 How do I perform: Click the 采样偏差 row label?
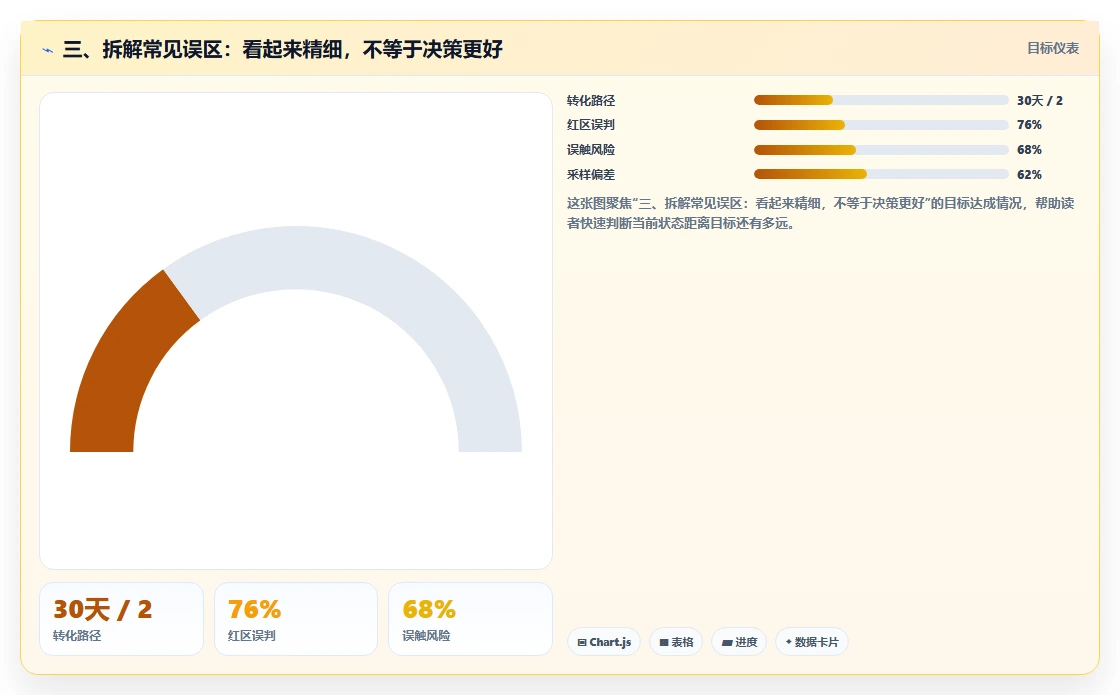(x=591, y=174)
